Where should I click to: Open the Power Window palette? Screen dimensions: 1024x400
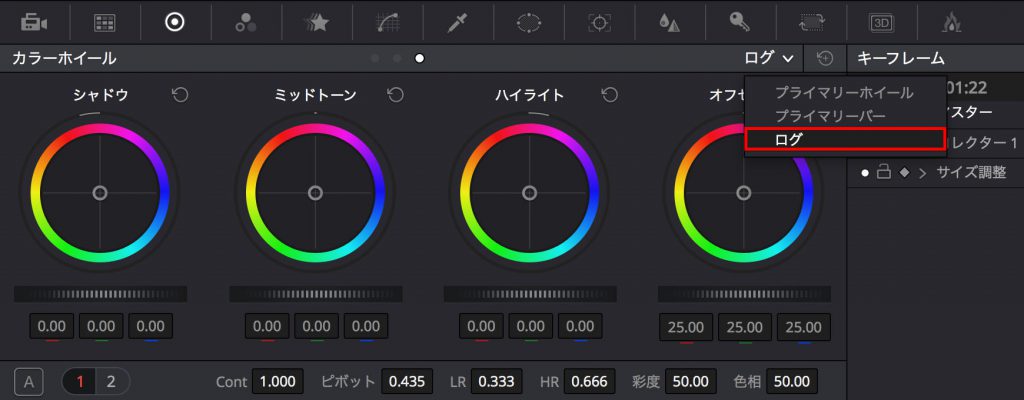click(x=528, y=23)
